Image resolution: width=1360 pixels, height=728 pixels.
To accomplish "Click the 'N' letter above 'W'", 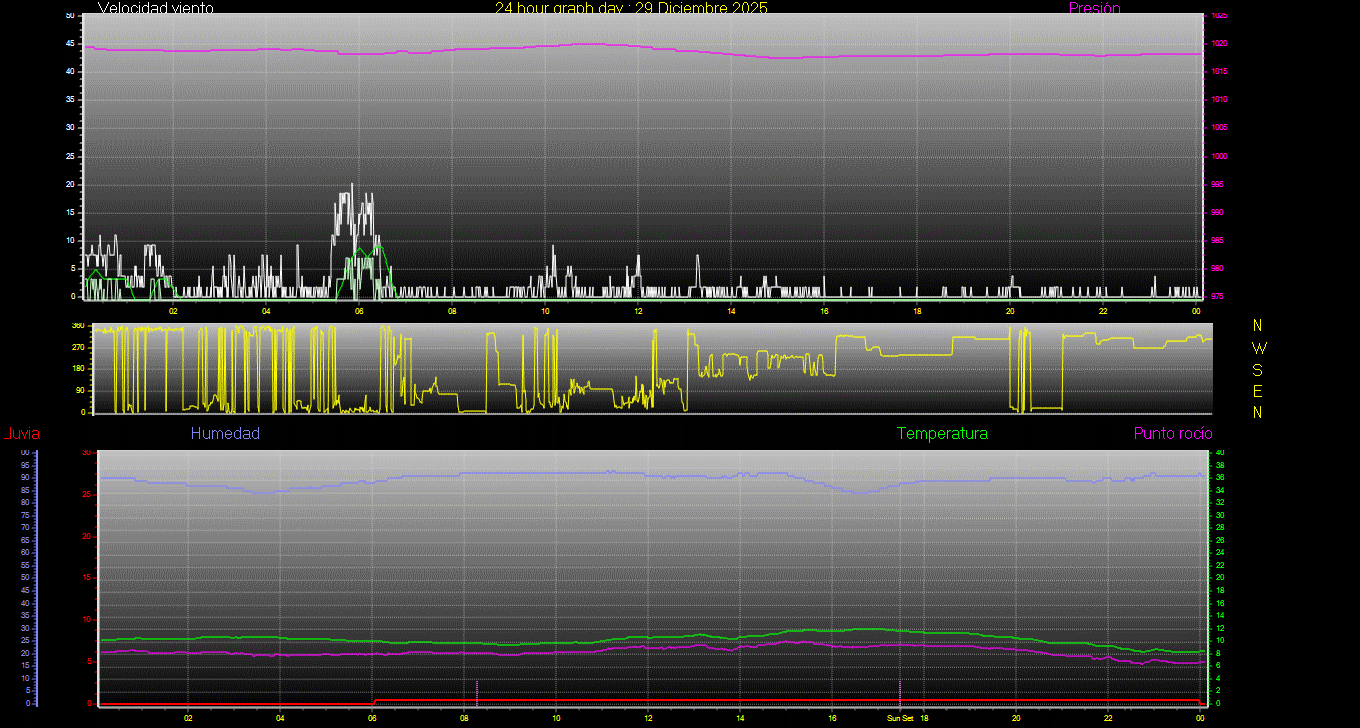I will [1258, 326].
